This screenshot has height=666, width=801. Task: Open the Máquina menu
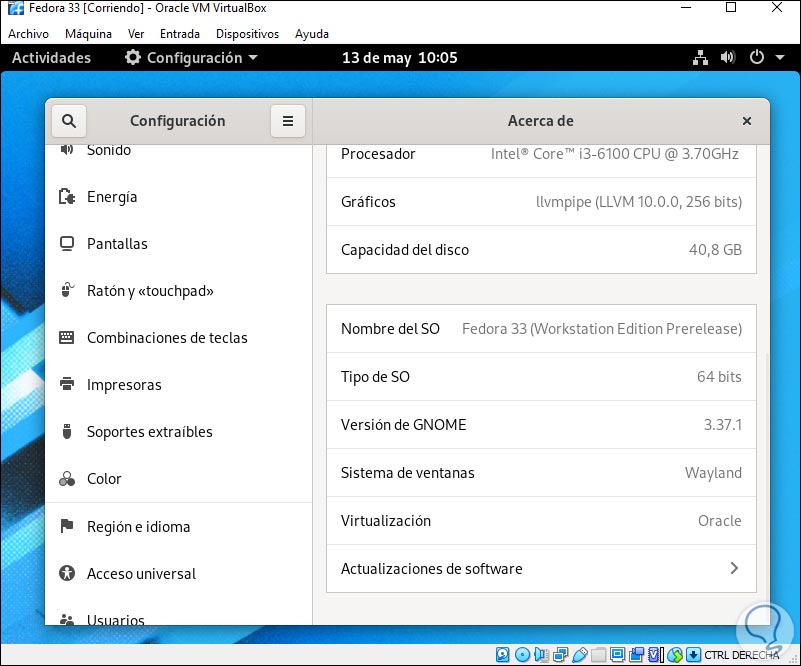[x=88, y=34]
